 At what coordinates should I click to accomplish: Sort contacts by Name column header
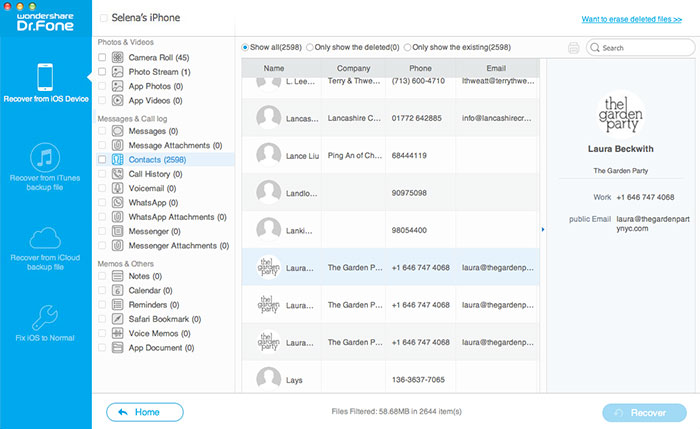click(x=274, y=68)
